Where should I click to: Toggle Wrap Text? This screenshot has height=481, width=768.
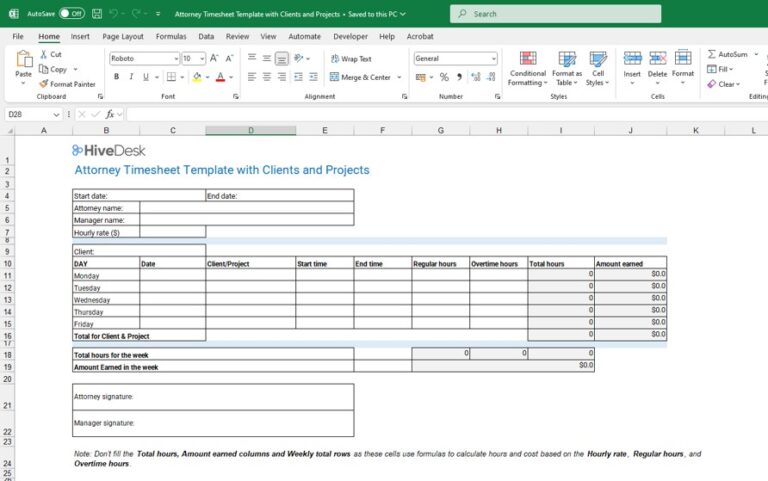click(x=351, y=59)
